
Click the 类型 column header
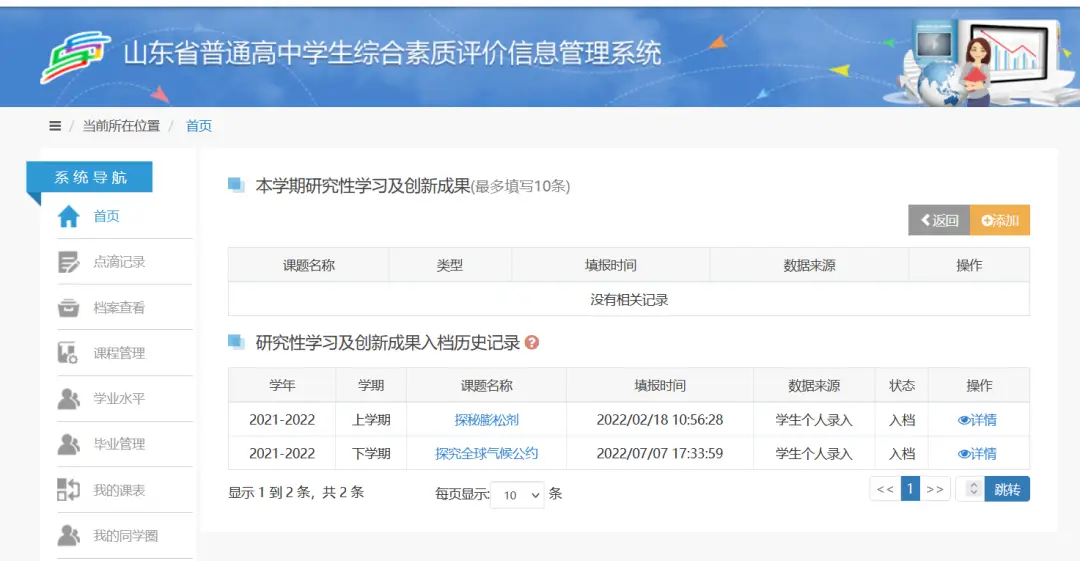pyautogui.click(x=450, y=265)
